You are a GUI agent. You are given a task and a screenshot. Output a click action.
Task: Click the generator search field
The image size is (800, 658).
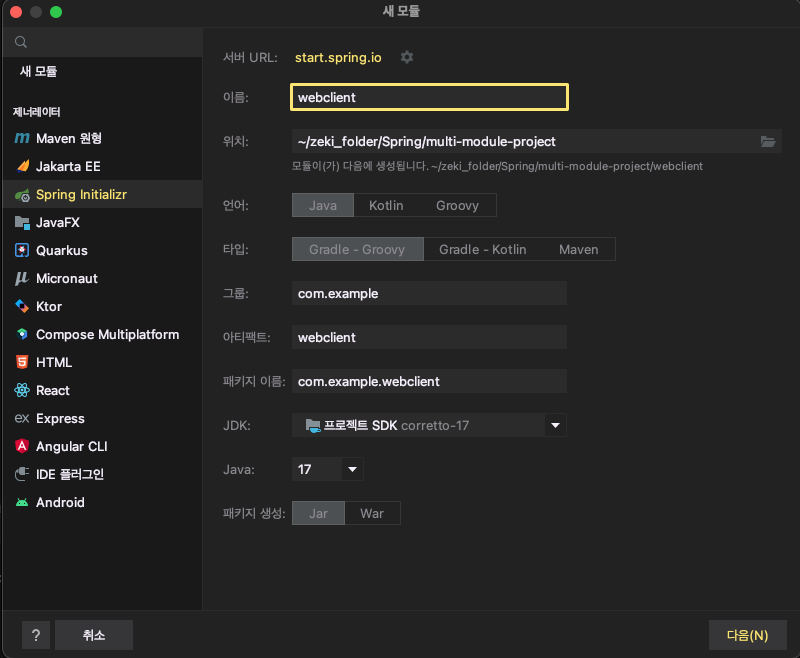coord(103,42)
